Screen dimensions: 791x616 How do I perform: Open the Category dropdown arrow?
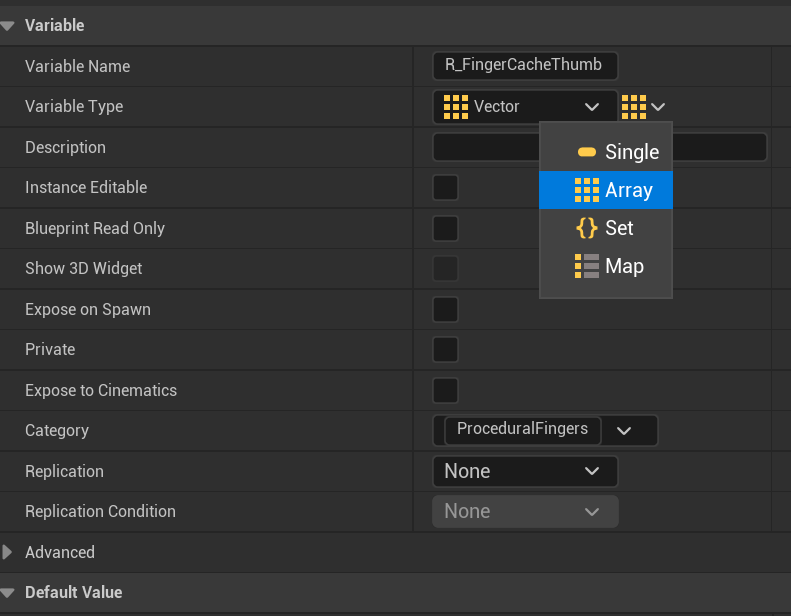pos(624,431)
